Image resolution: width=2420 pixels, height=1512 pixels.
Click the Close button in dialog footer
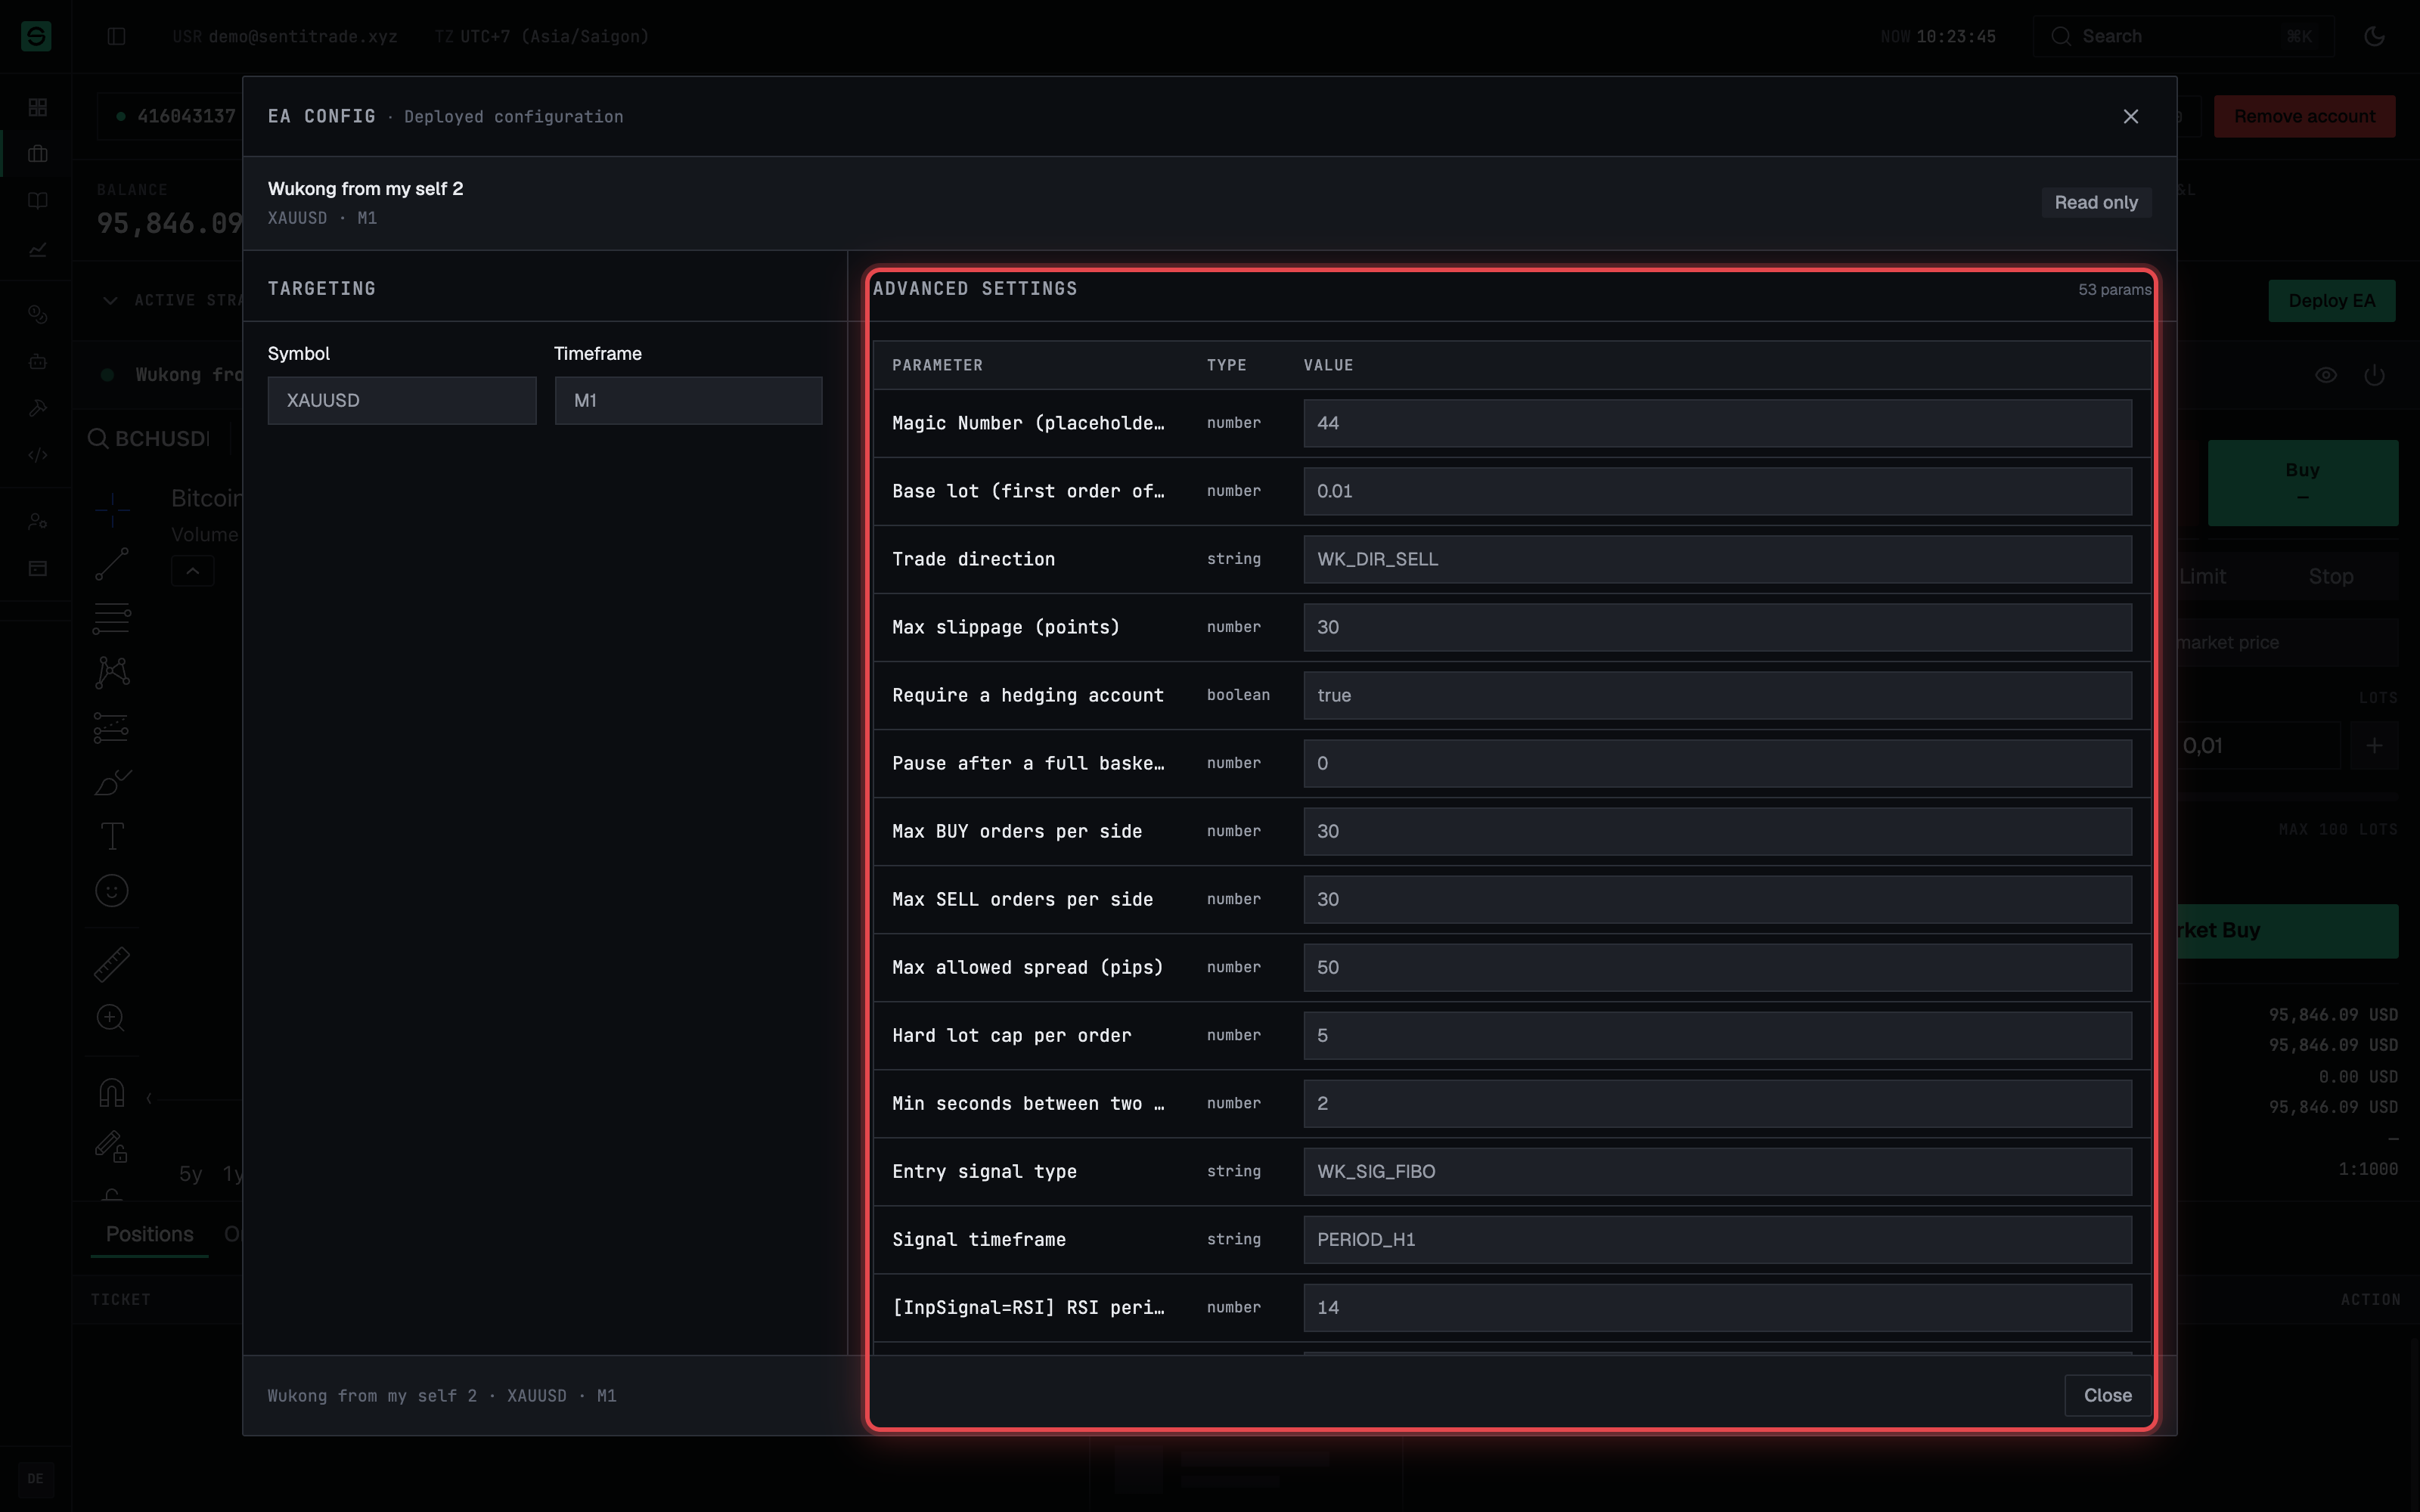[2107, 1395]
